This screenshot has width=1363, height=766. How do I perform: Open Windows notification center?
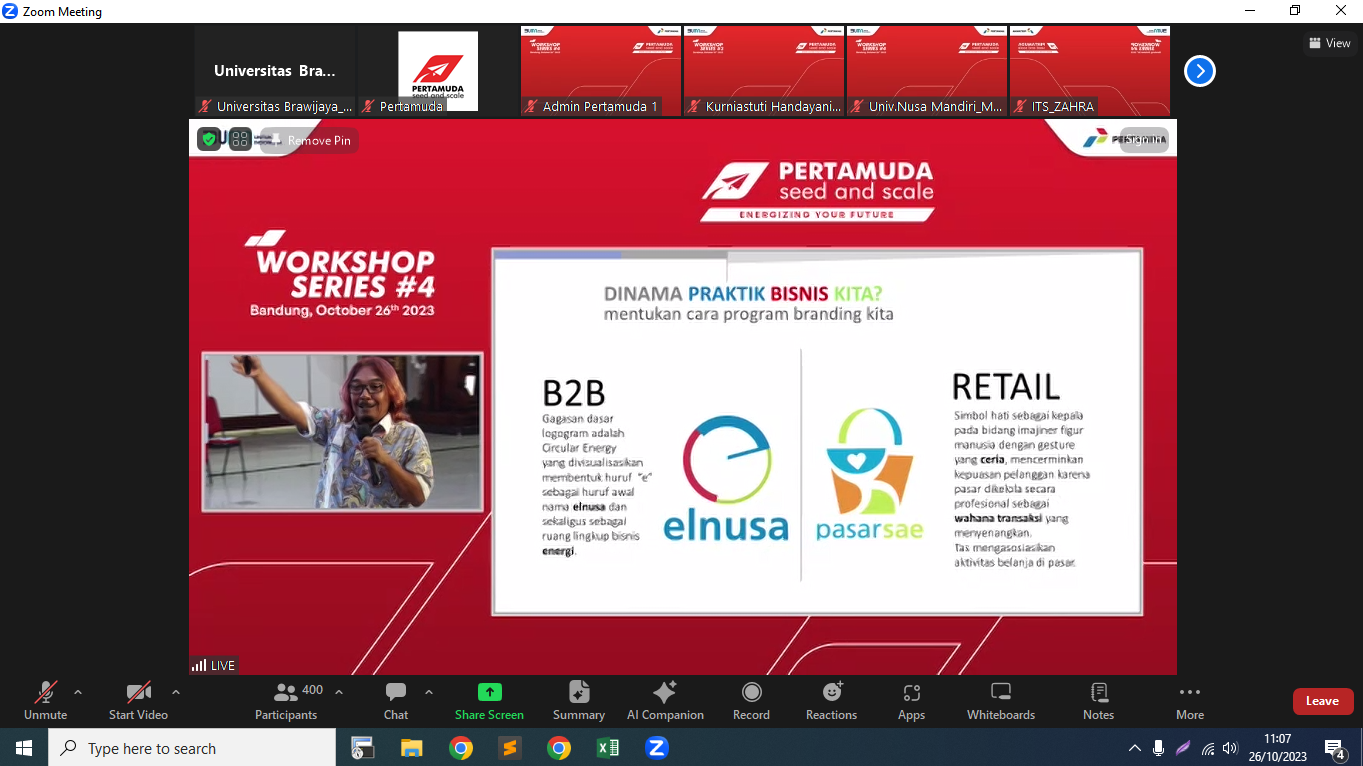[x=1334, y=748]
